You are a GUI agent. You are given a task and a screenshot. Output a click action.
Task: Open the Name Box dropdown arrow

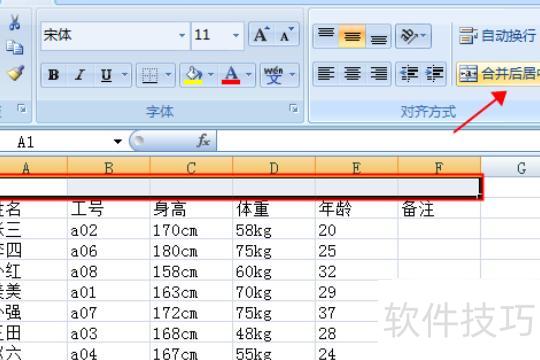[x=118, y=141]
